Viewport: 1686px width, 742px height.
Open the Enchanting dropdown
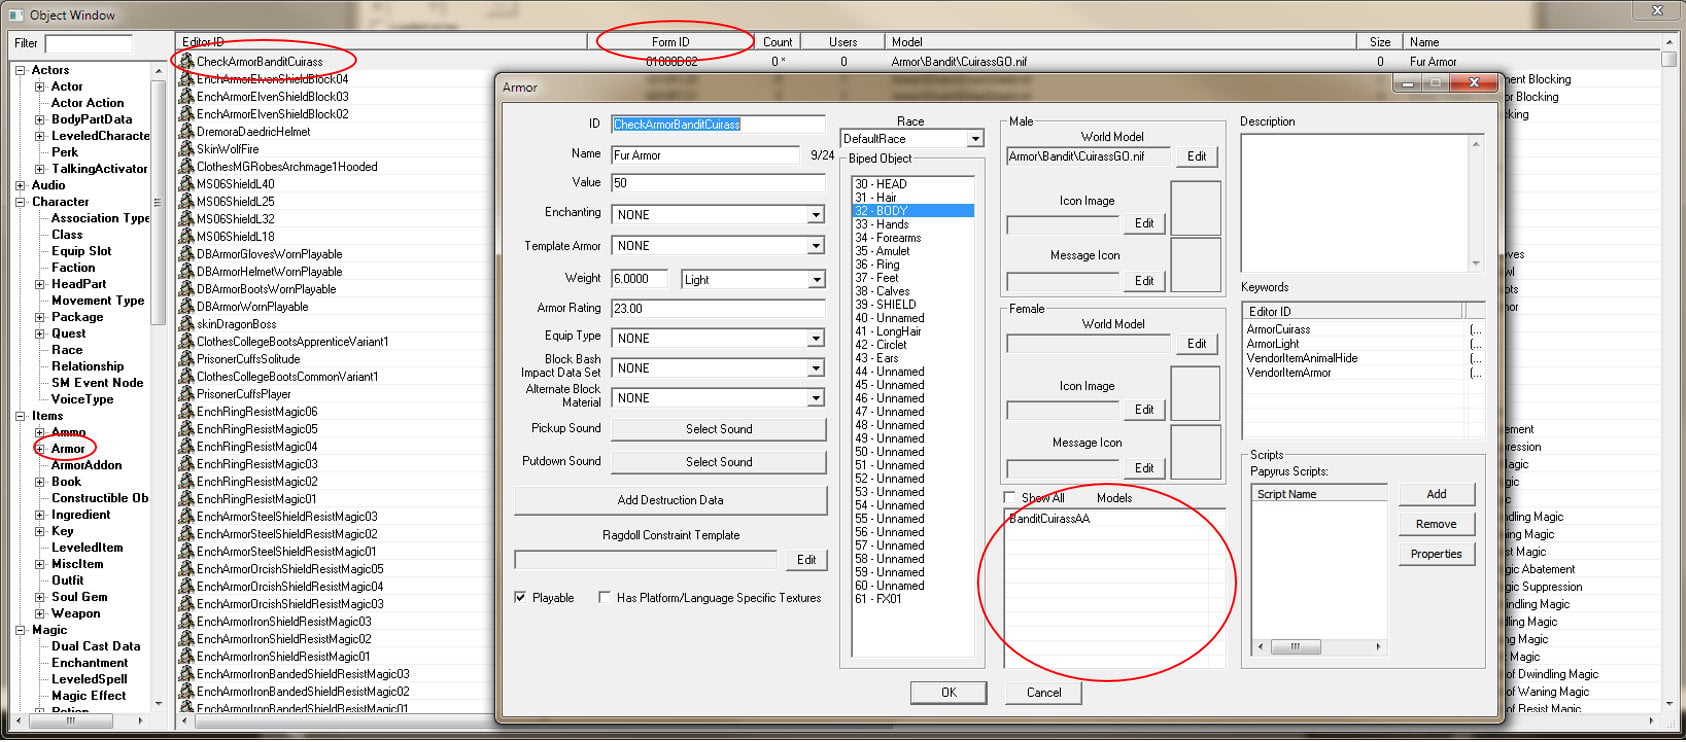(x=816, y=215)
